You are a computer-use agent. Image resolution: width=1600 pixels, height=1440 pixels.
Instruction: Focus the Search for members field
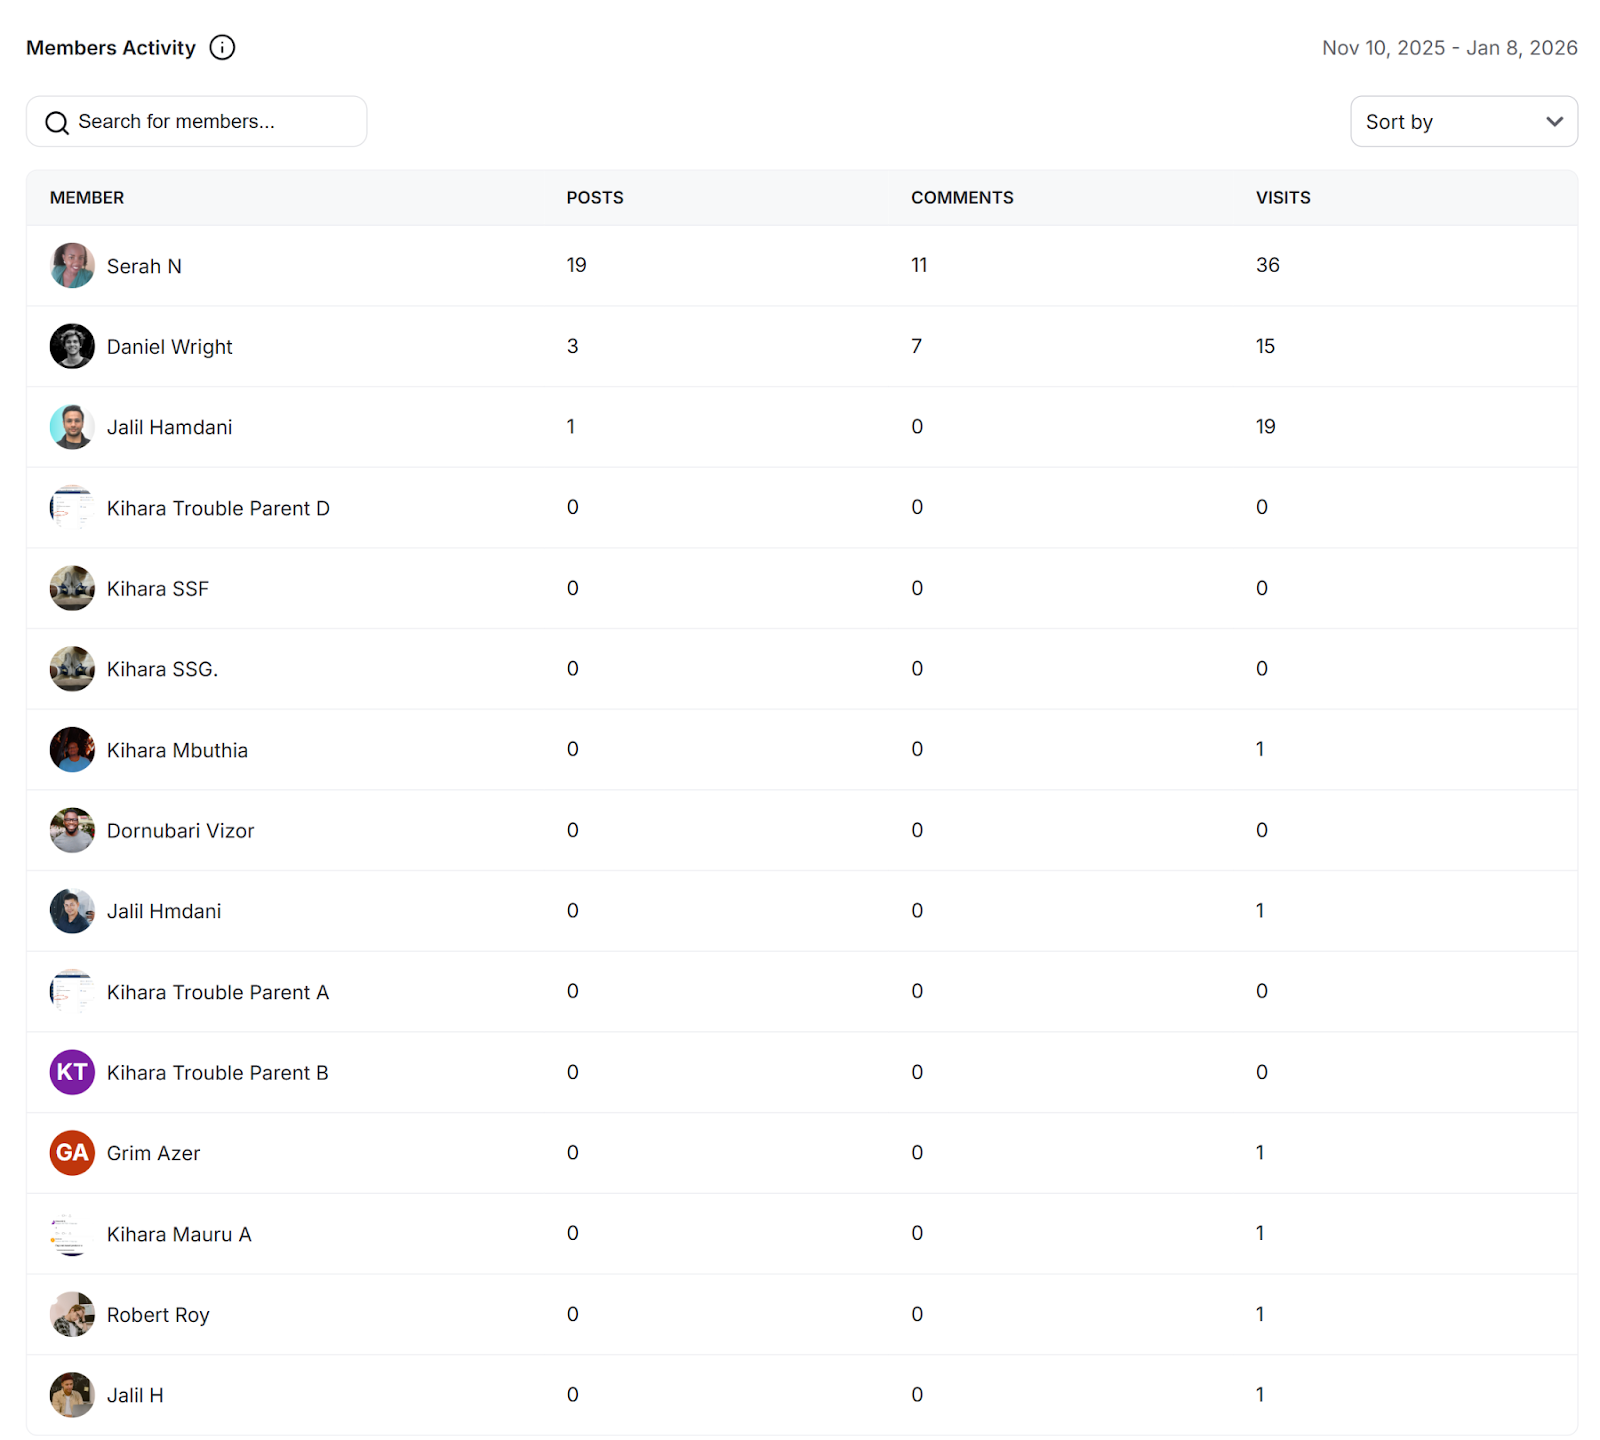coord(210,122)
